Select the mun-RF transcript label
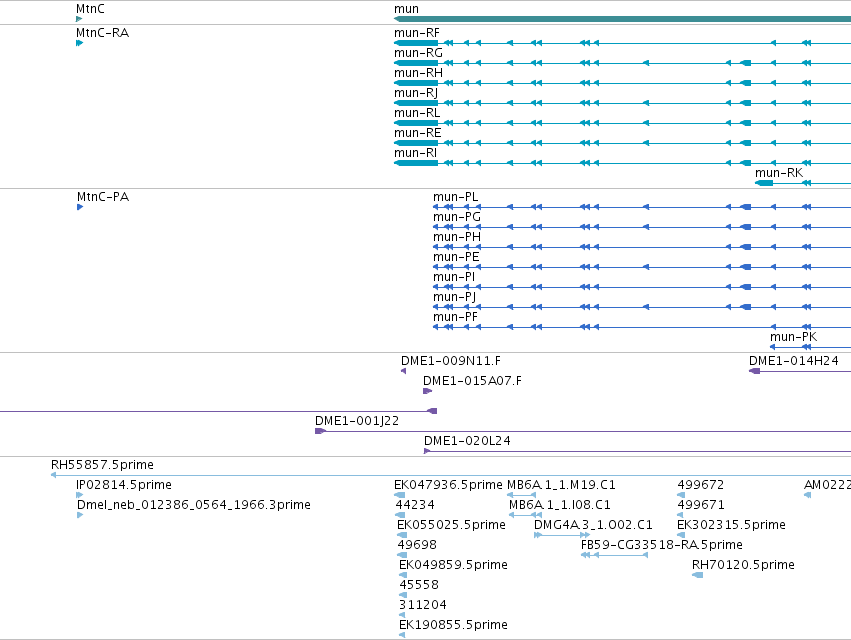This screenshot has width=851, height=640. pyautogui.click(x=417, y=33)
